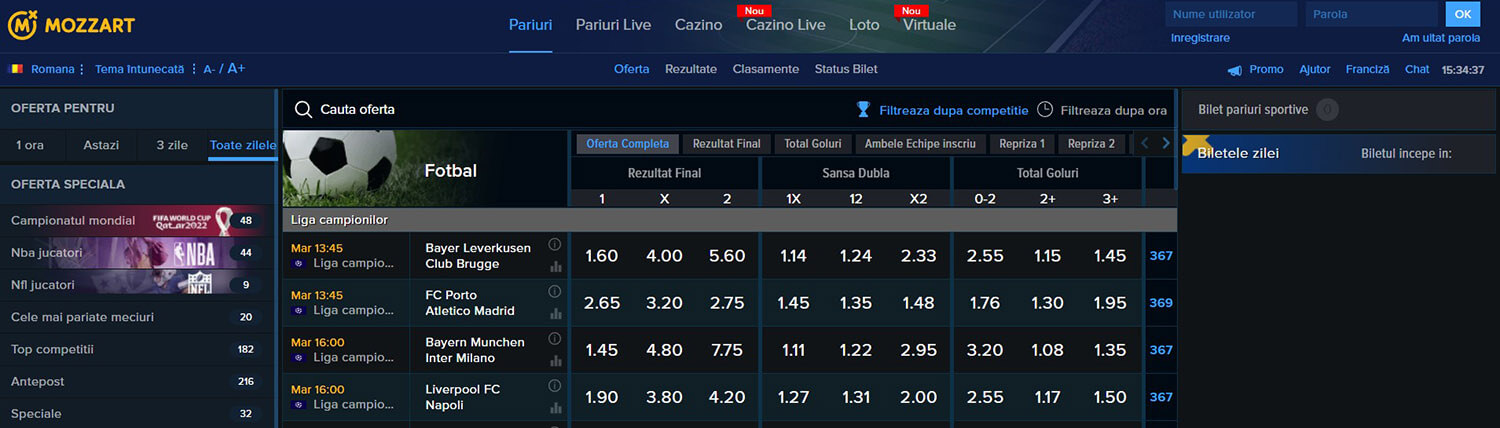This screenshot has height=428, width=1500.
Task: Open the Virtuale section
Action: (x=929, y=25)
